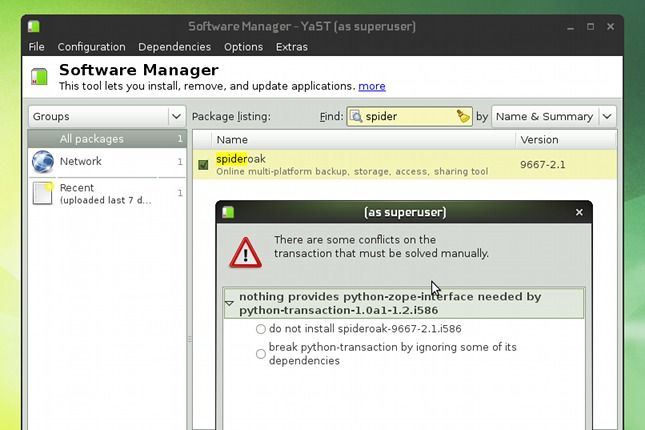The width and height of the screenshot is (645, 430).
Task: Click the conflict dialog's title bar icon
Action: point(228,212)
